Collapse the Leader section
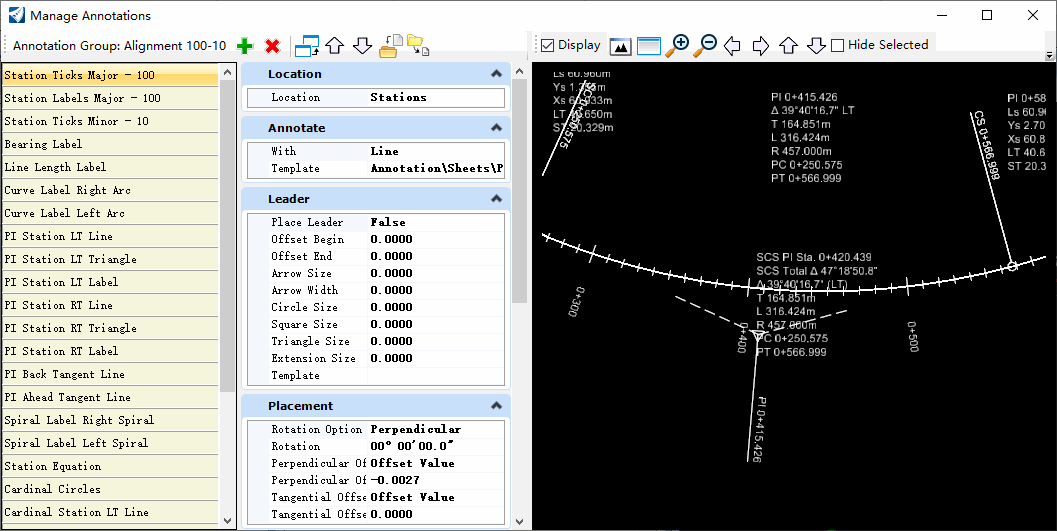This screenshot has height=531, width=1057. [496, 199]
